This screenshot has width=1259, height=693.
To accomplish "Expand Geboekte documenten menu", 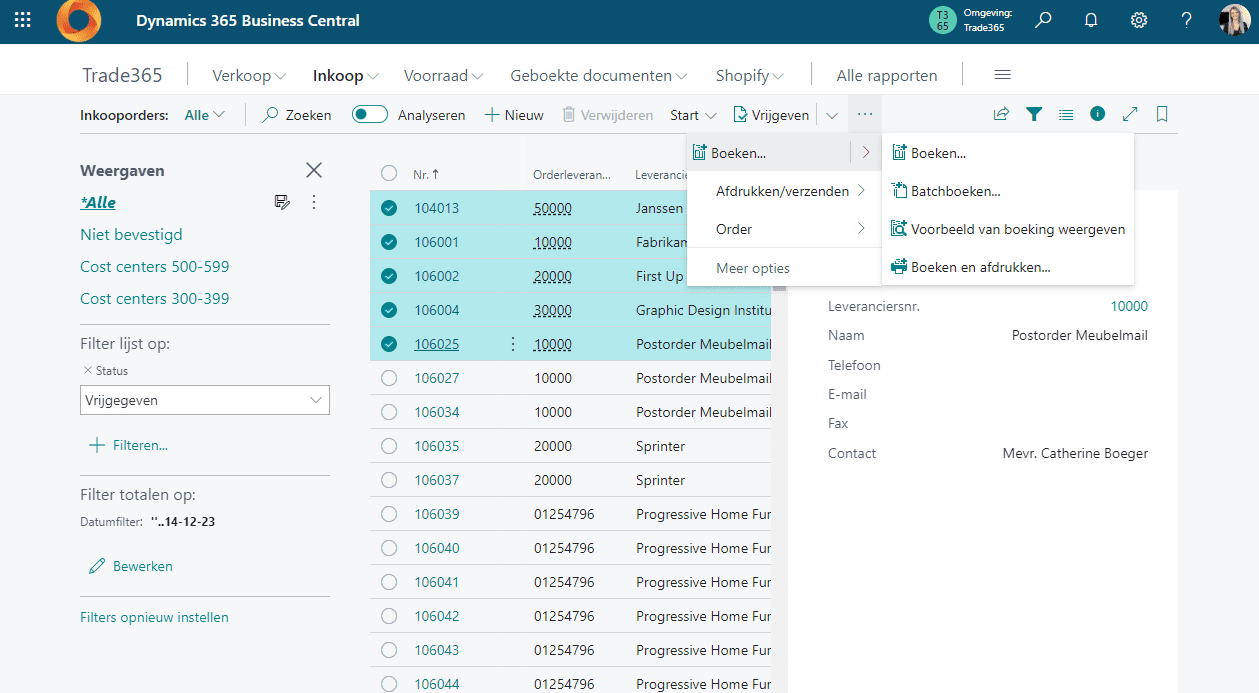I will pos(598,75).
